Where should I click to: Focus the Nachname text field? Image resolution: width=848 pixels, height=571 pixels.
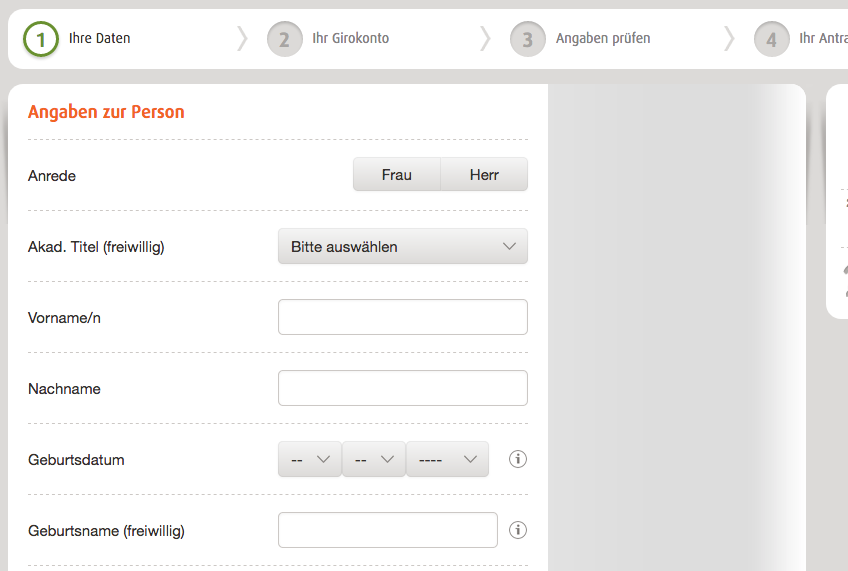coord(403,388)
